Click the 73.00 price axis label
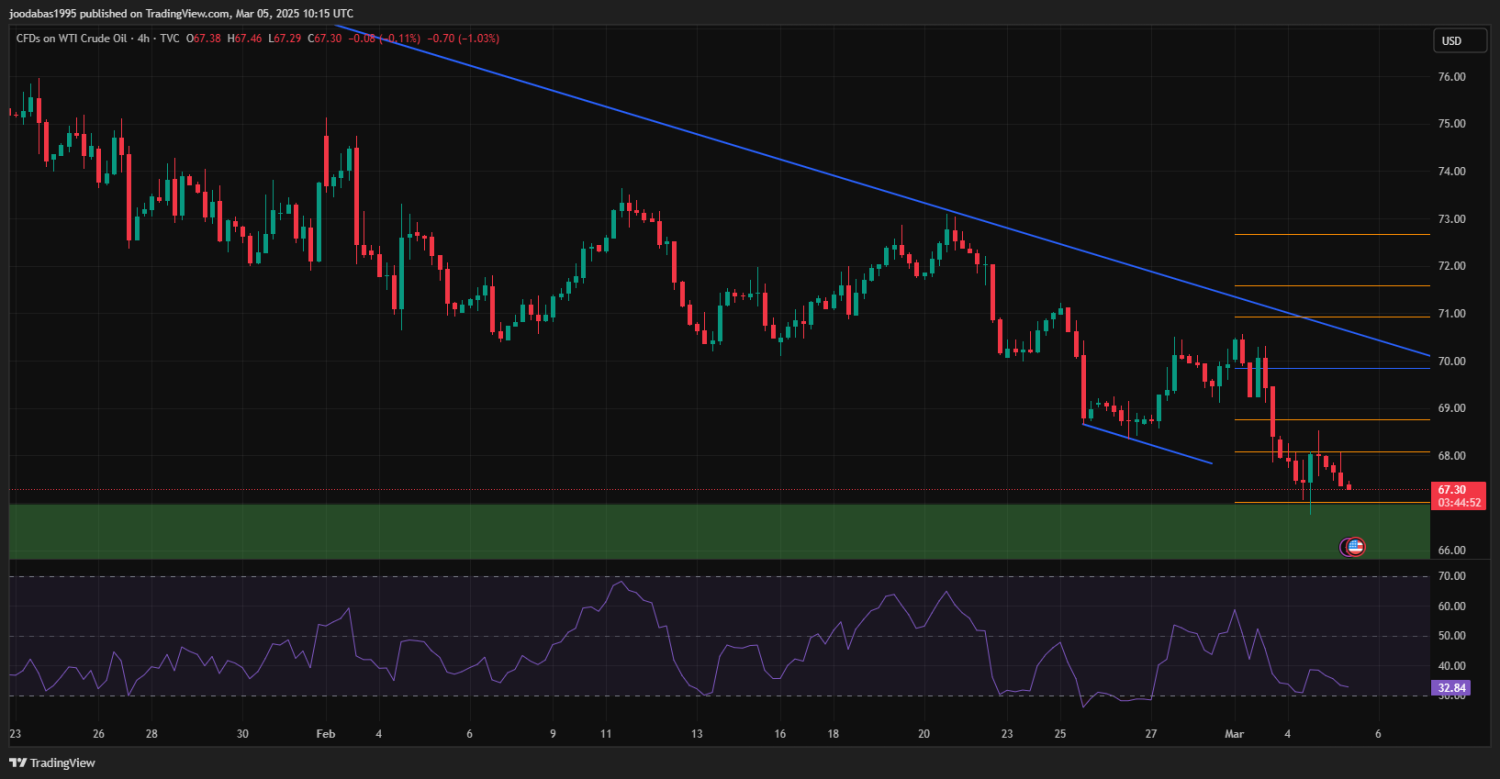 [x=1451, y=219]
